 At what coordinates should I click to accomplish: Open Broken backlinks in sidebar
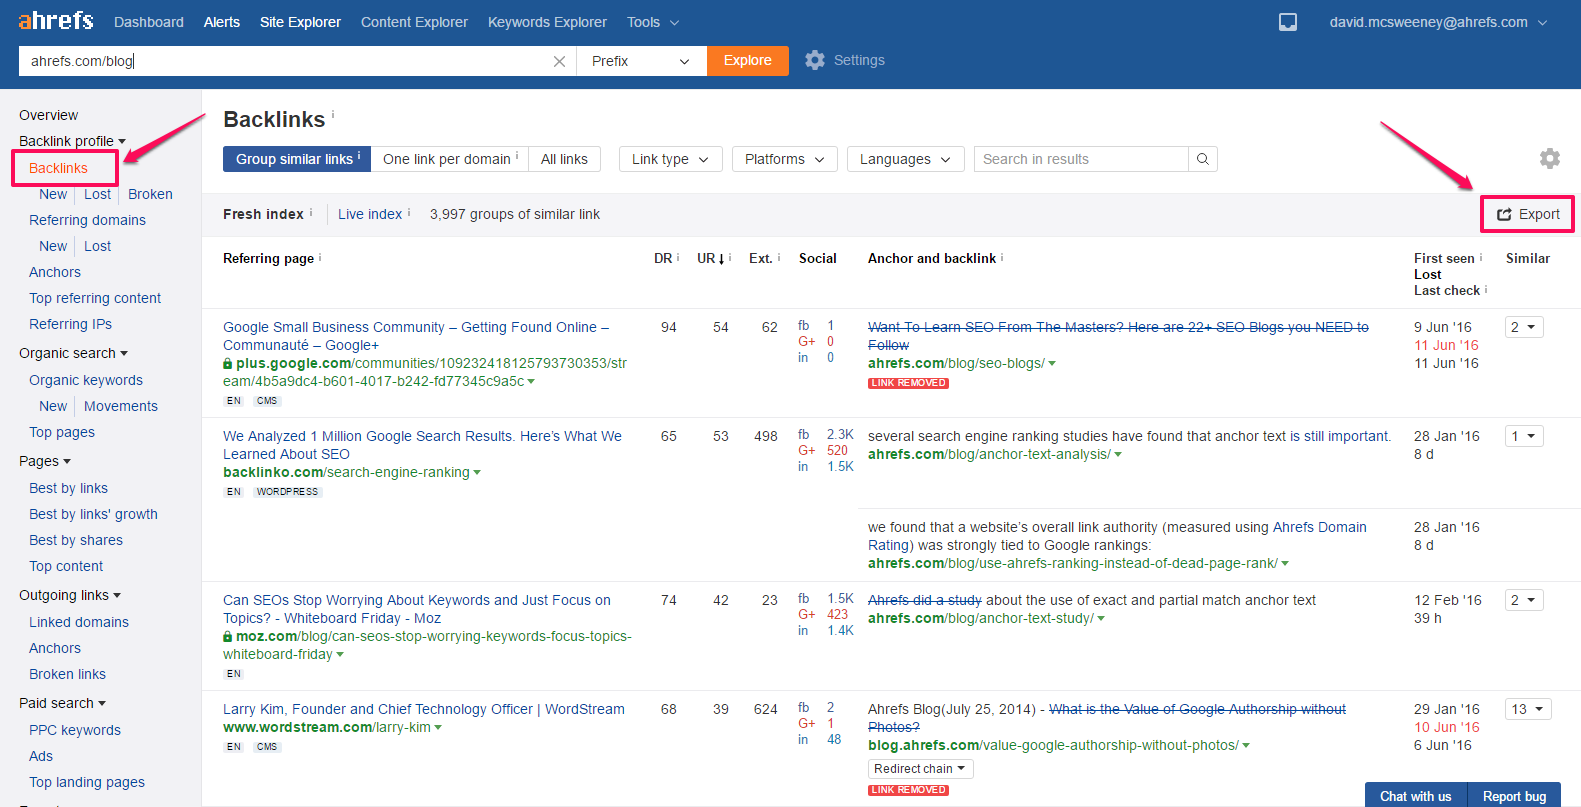pyautogui.click(x=150, y=194)
